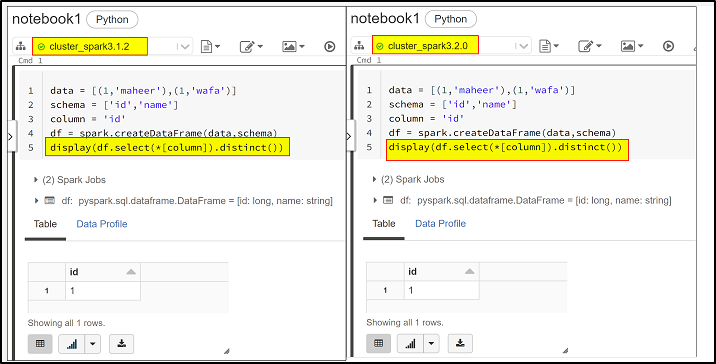716x364 pixels.
Task: Open the File menu icon in left notebook
Action: coord(211,47)
